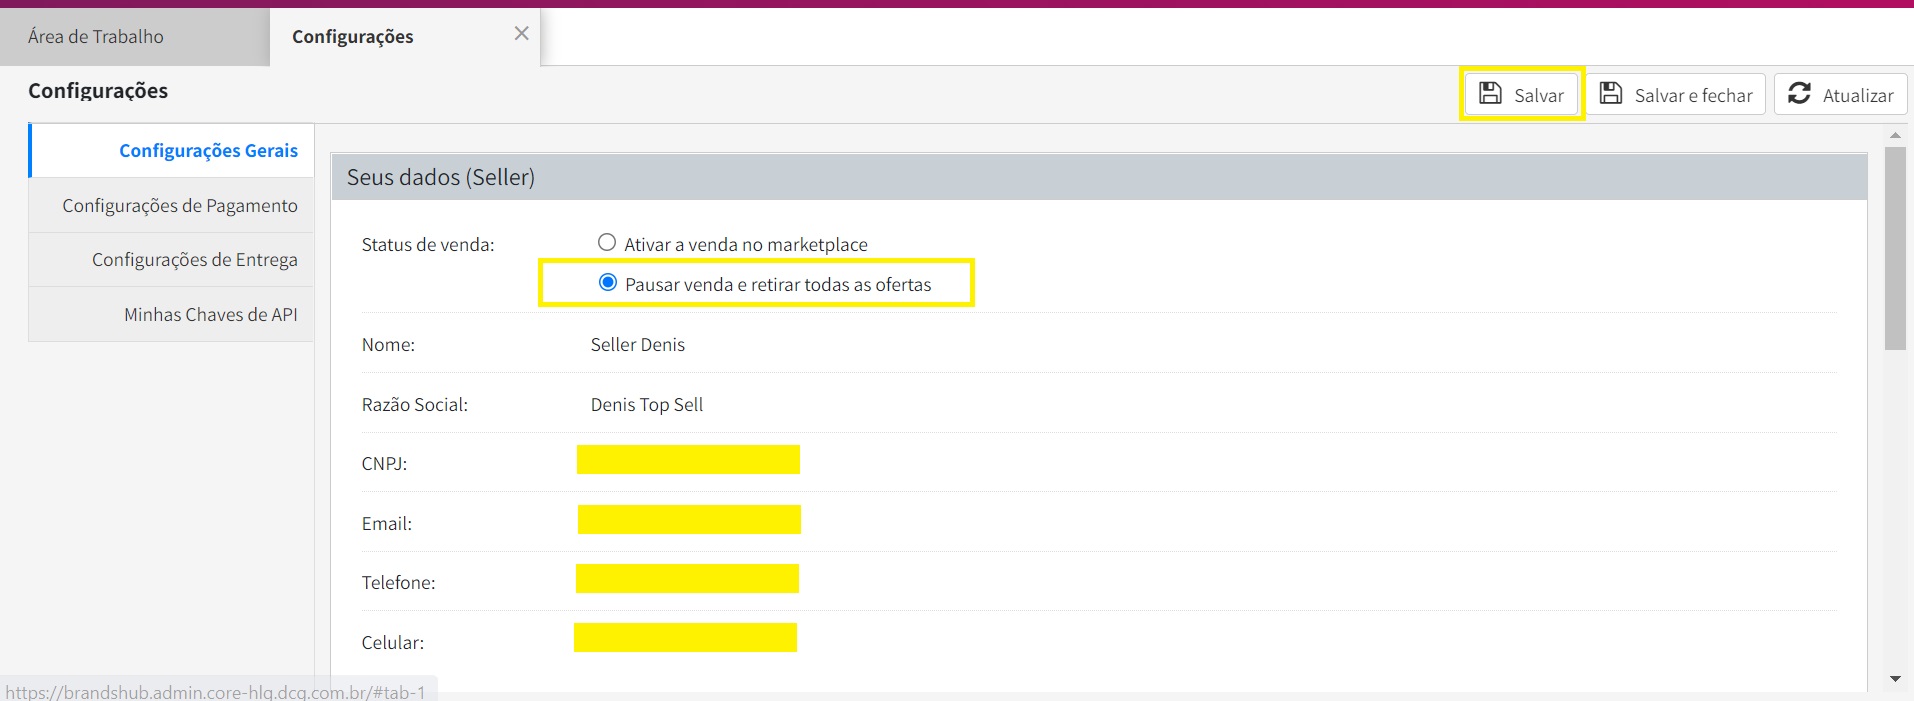Click the CNPJ label

(x=384, y=463)
